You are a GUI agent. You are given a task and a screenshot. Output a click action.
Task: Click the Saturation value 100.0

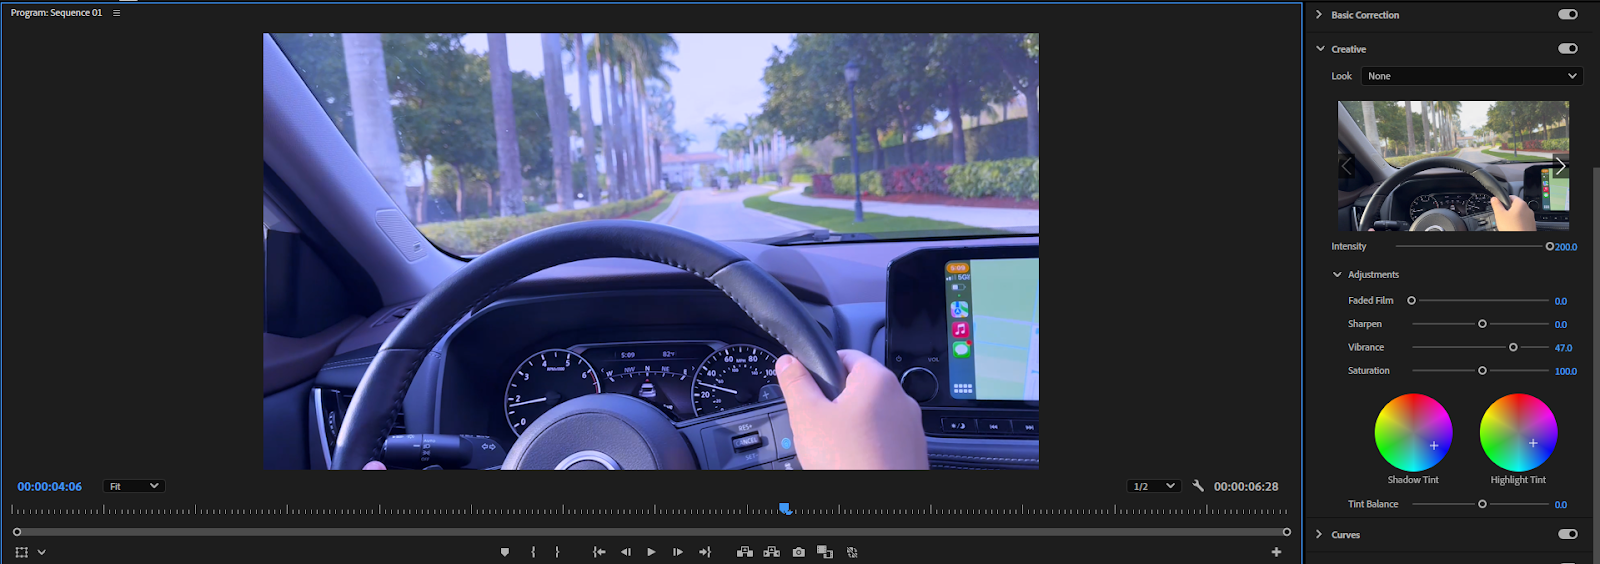[1566, 371]
